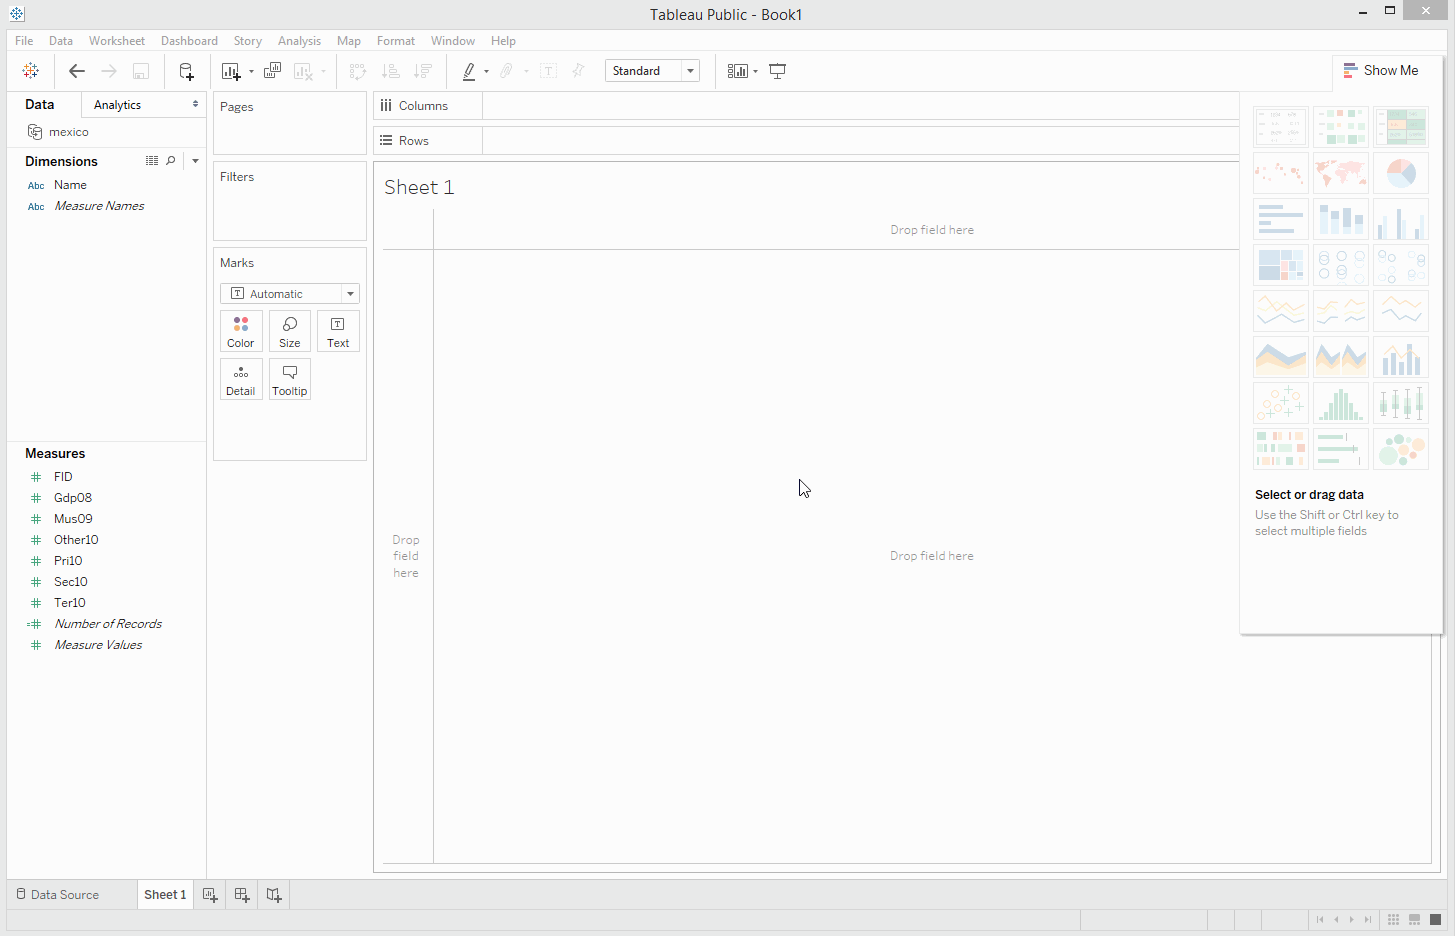Viewport: 1455px width, 936px height.
Task: Click the new dashboard tab icon at bottom
Action: (242, 895)
